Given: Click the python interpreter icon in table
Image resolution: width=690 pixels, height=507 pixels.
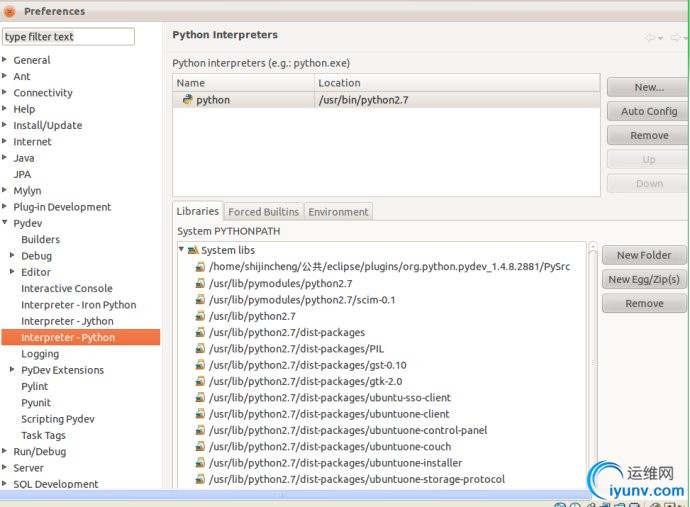Looking at the screenshot, I should point(187,100).
